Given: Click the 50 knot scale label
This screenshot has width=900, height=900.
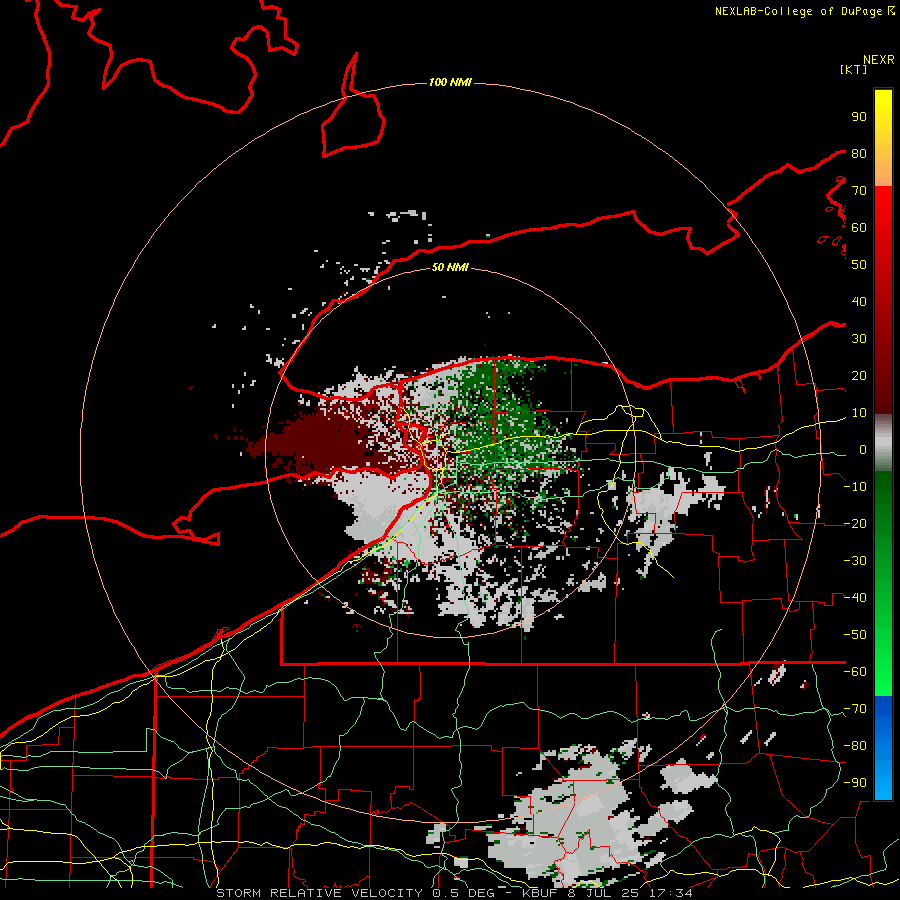Looking at the screenshot, I should 859,265.
